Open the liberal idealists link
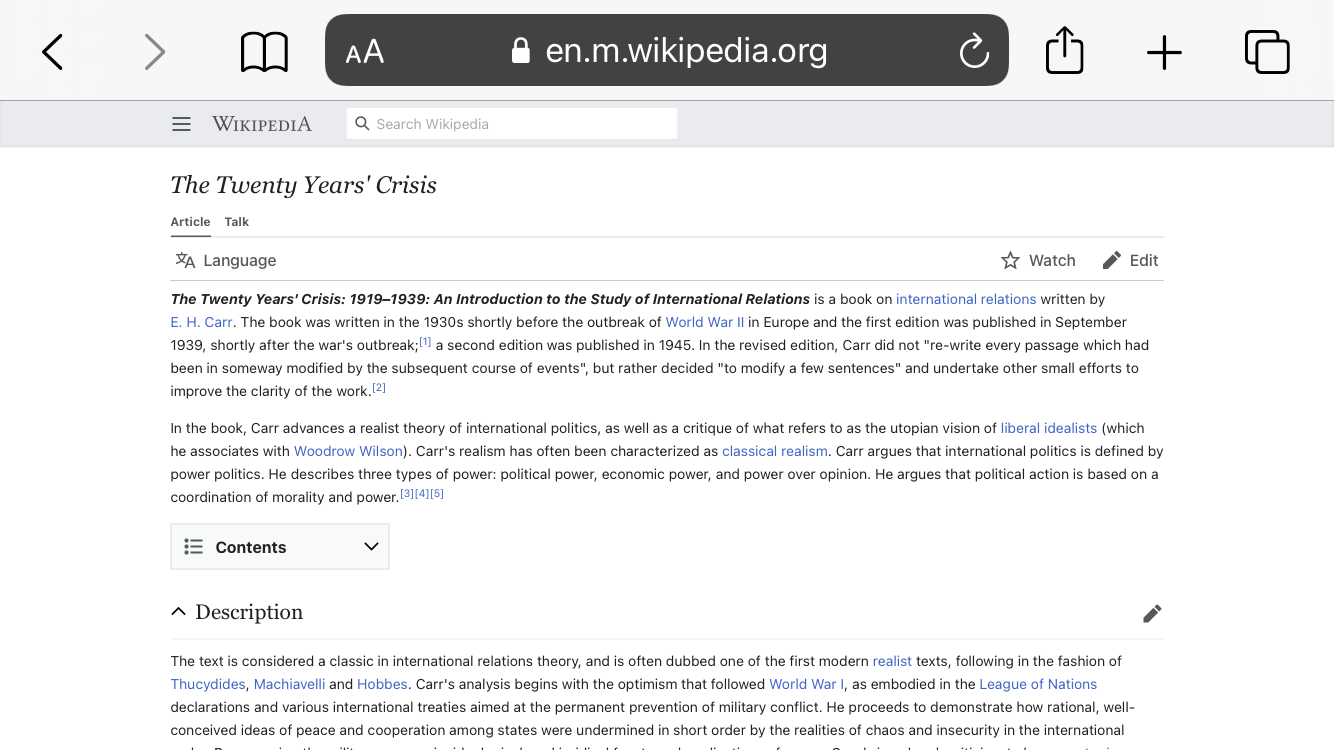The width and height of the screenshot is (1334, 750). click(1049, 428)
